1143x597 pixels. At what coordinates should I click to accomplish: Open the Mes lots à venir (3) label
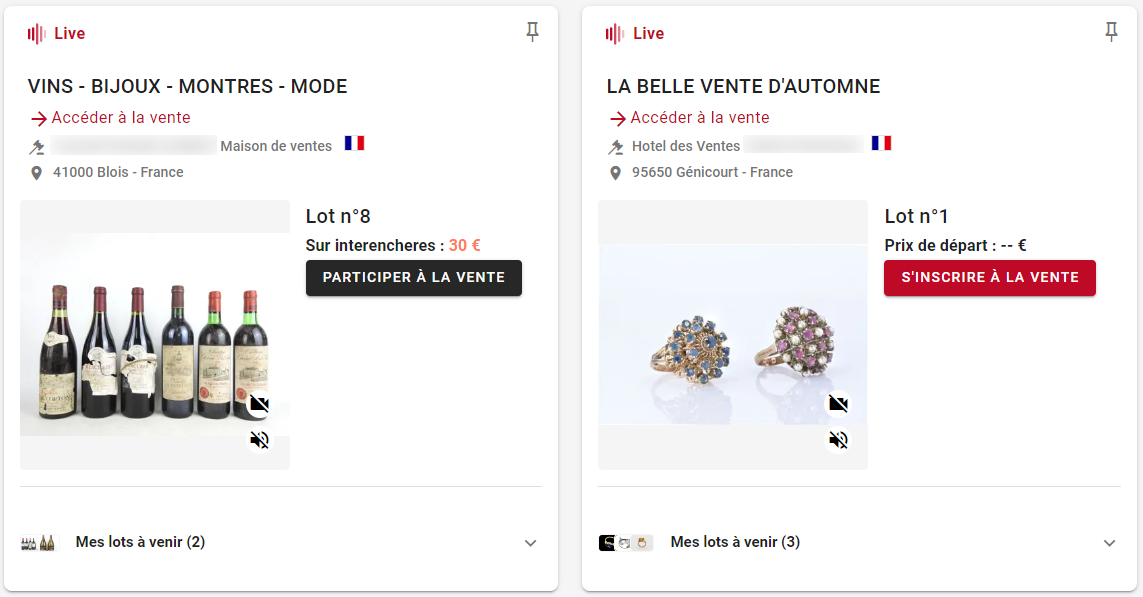(x=735, y=542)
